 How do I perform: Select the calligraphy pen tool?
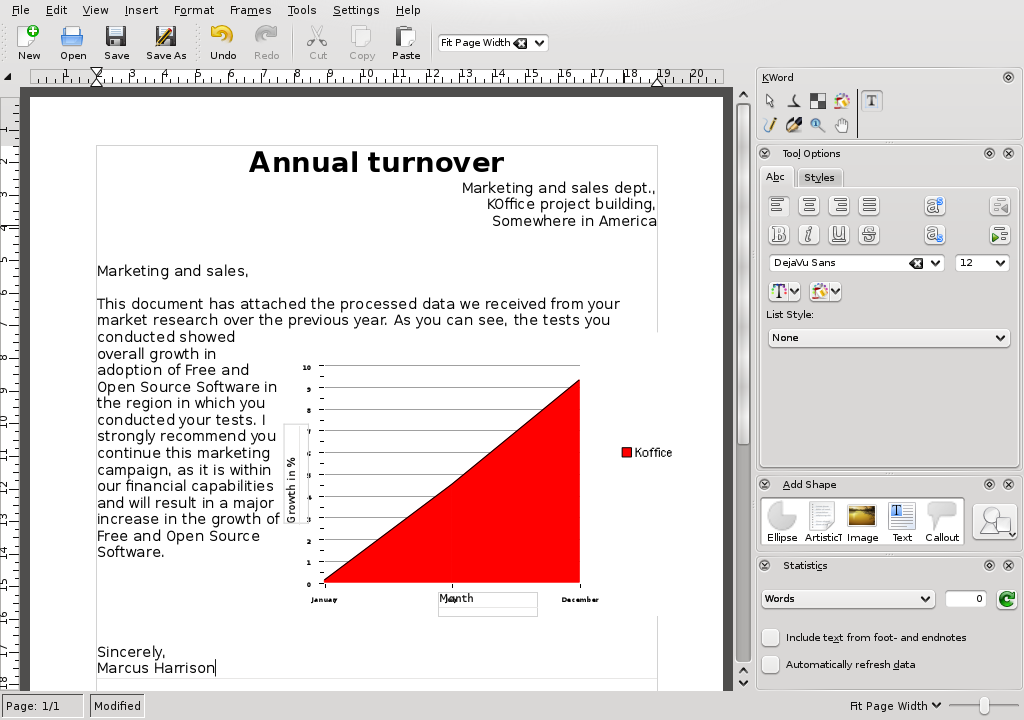(x=793, y=124)
